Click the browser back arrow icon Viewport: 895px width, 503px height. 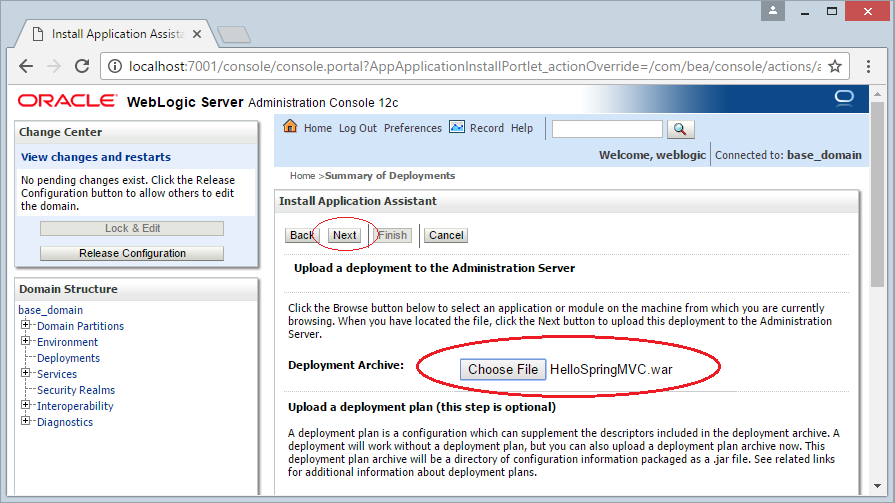point(26,66)
